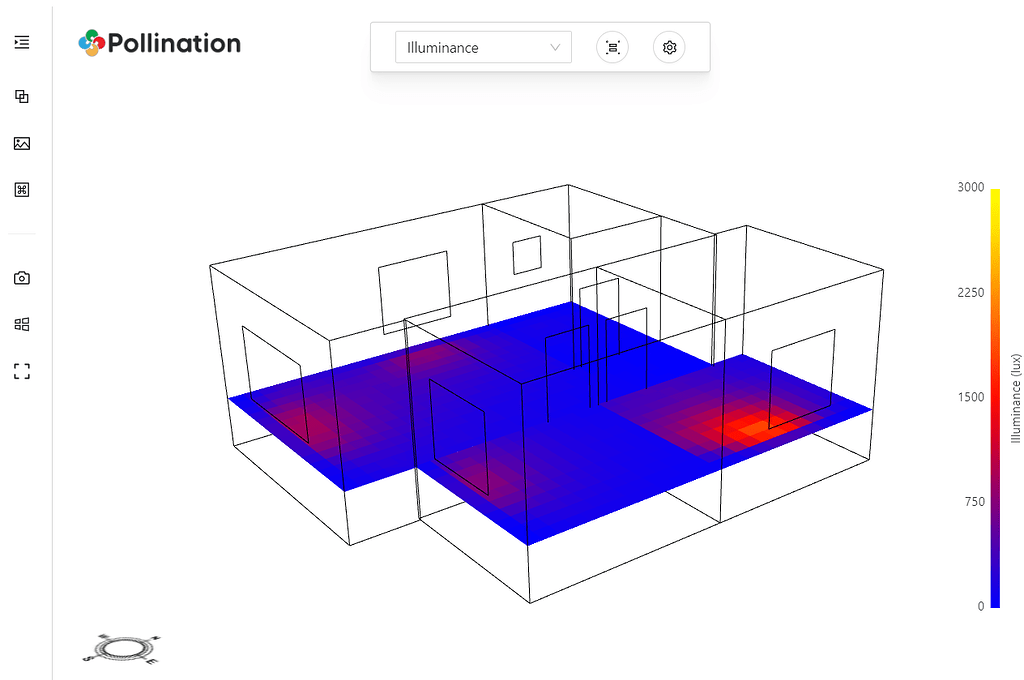Click the 1500 tick label on legend
Screen dimensions: 1024x680
970,397
